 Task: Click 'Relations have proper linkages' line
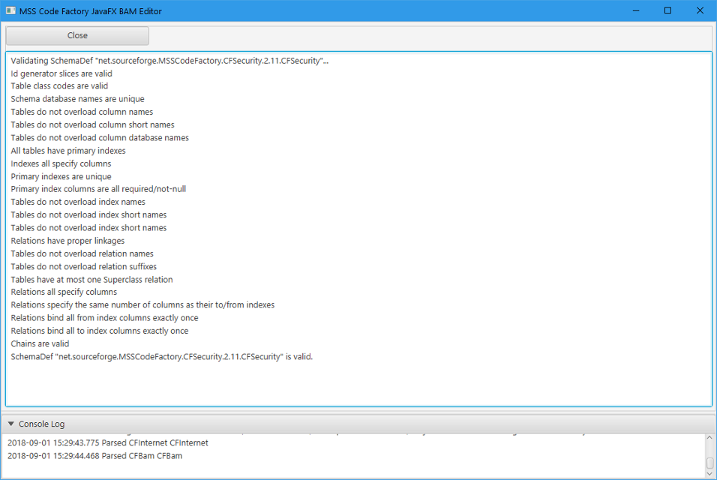point(67,240)
